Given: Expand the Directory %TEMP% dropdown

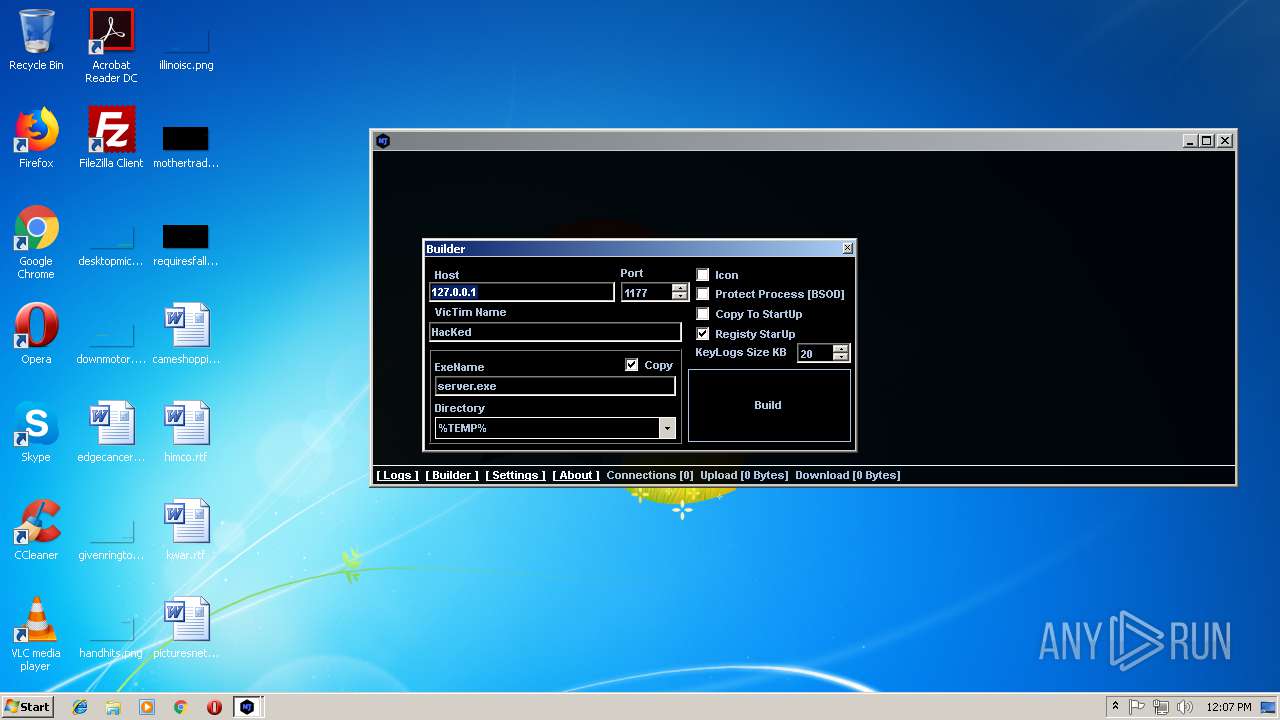Looking at the screenshot, I should [x=667, y=428].
